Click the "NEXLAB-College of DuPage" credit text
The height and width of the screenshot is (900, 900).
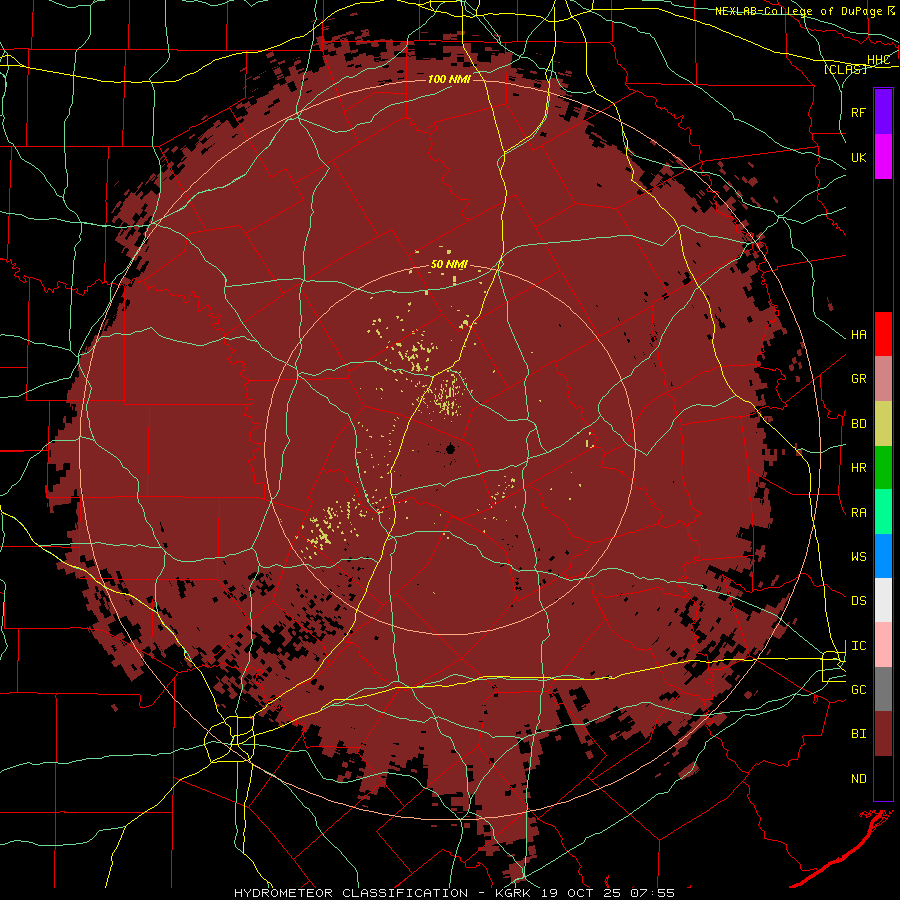(x=798, y=11)
